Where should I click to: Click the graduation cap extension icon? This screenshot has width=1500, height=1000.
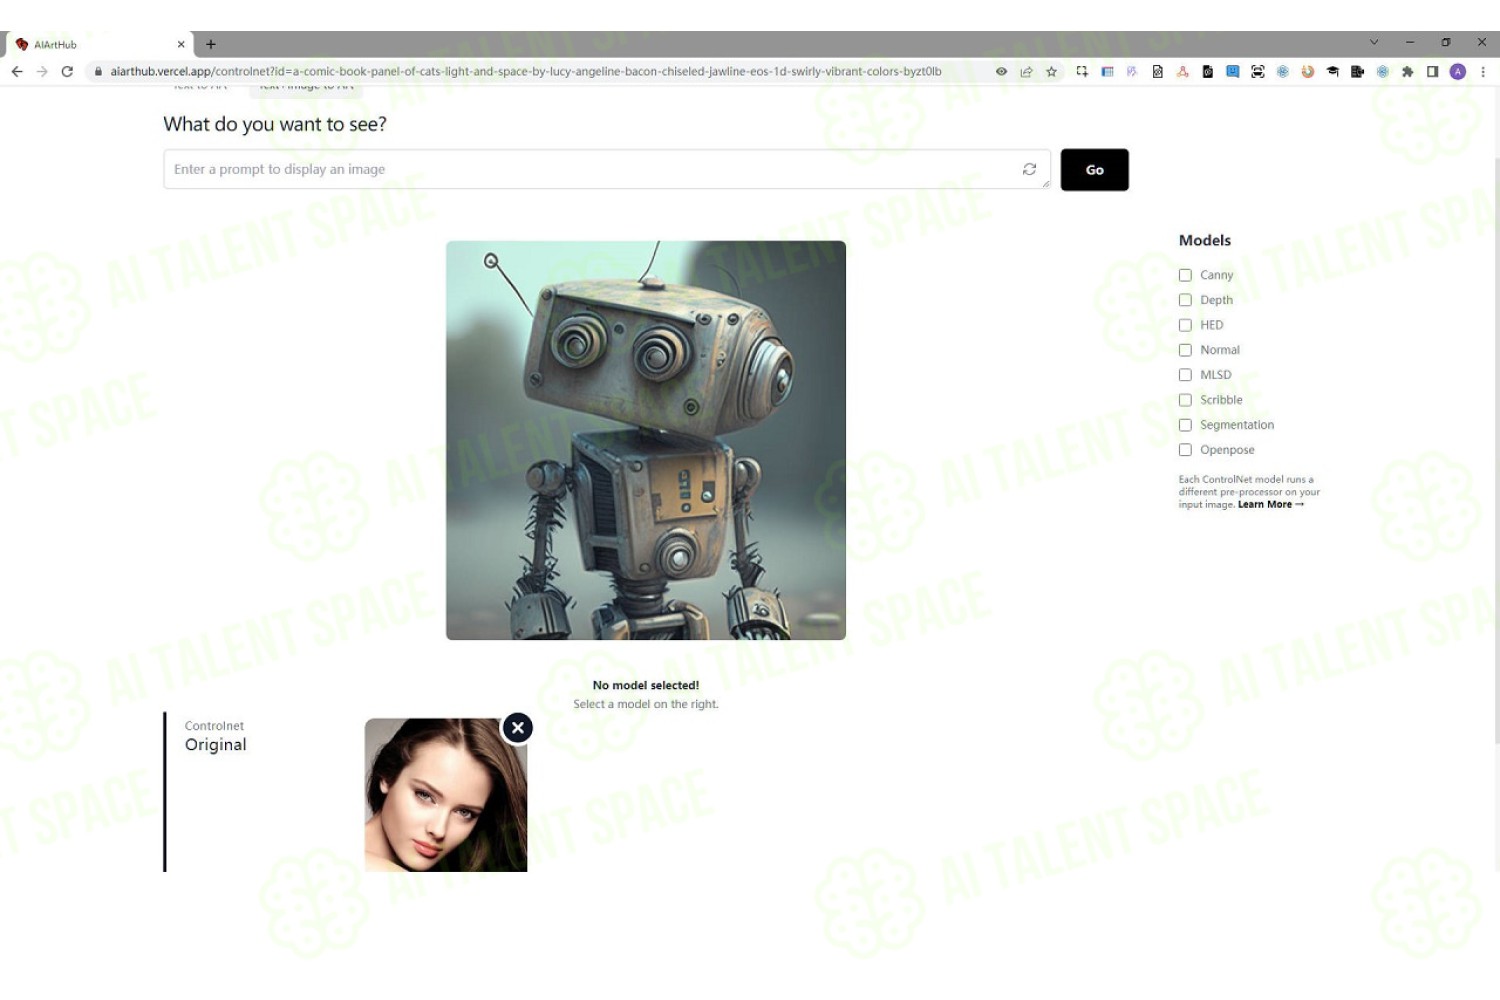[1332, 71]
